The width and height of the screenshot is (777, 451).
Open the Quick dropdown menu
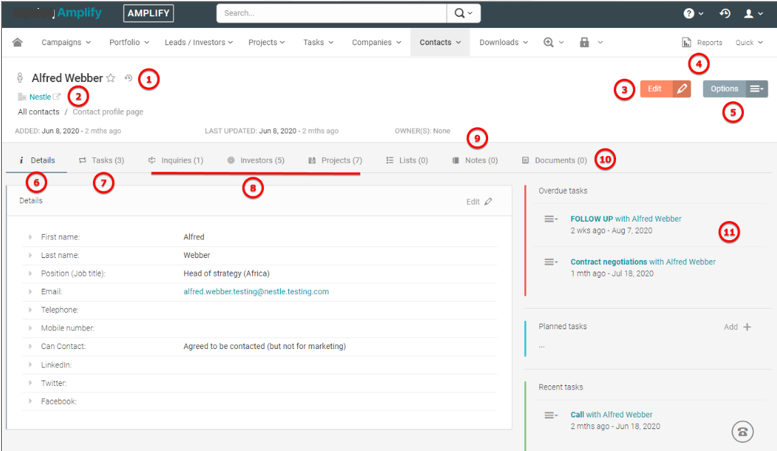pyautogui.click(x=749, y=43)
